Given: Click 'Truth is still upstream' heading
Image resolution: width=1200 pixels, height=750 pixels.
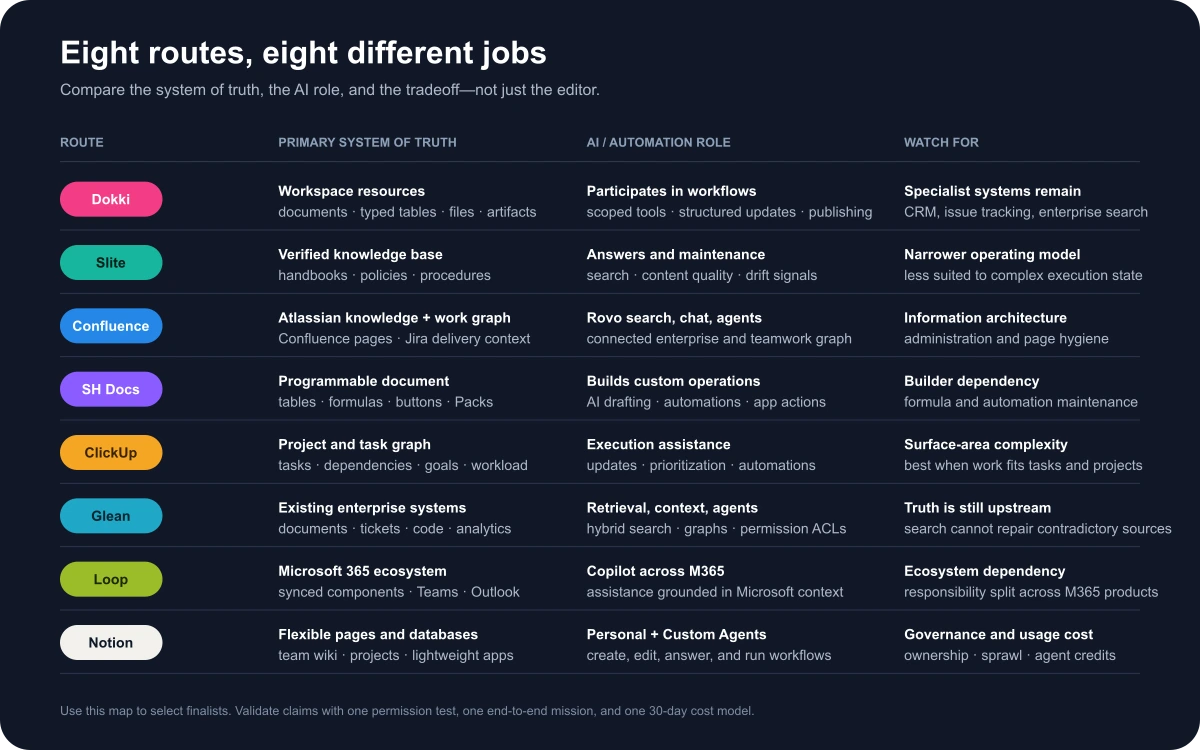Looking at the screenshot, I should [x=977, y=508].
